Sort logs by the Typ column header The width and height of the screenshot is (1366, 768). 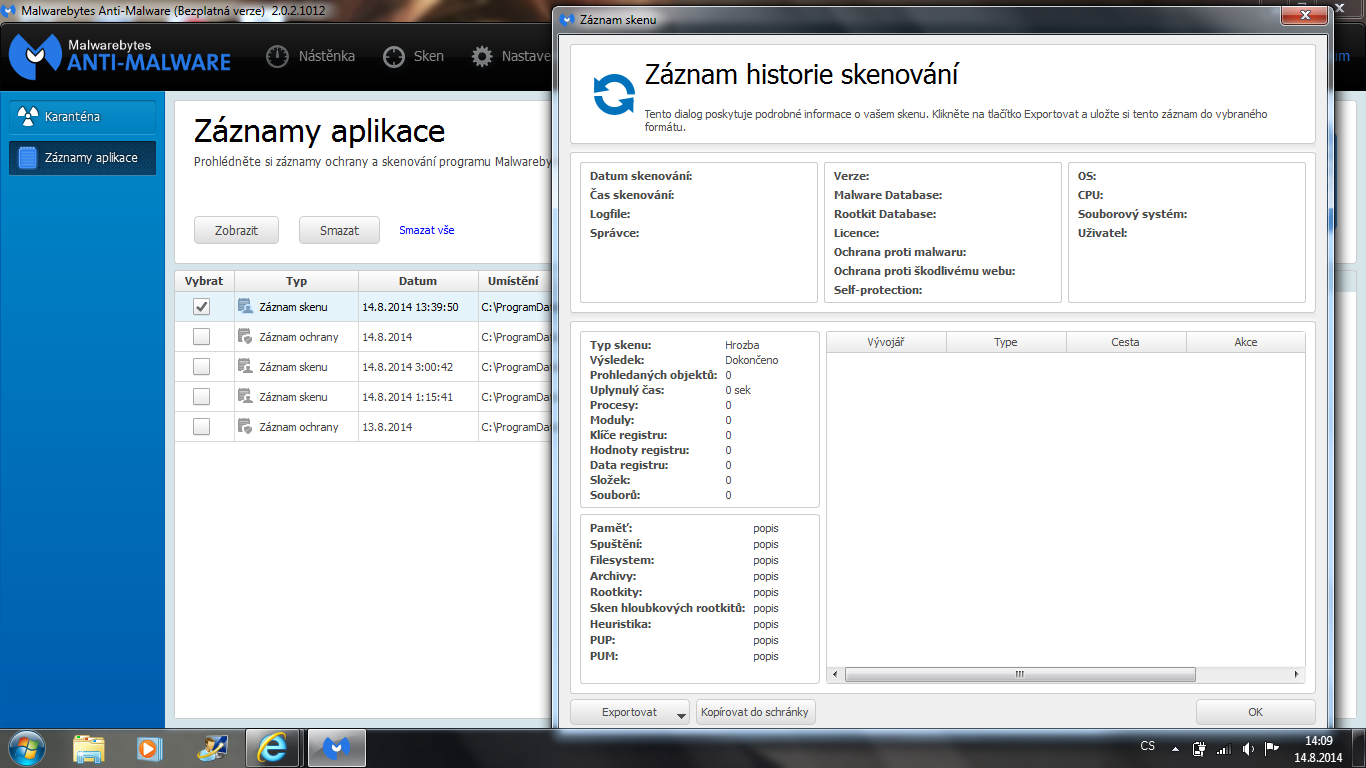[296, 281]
